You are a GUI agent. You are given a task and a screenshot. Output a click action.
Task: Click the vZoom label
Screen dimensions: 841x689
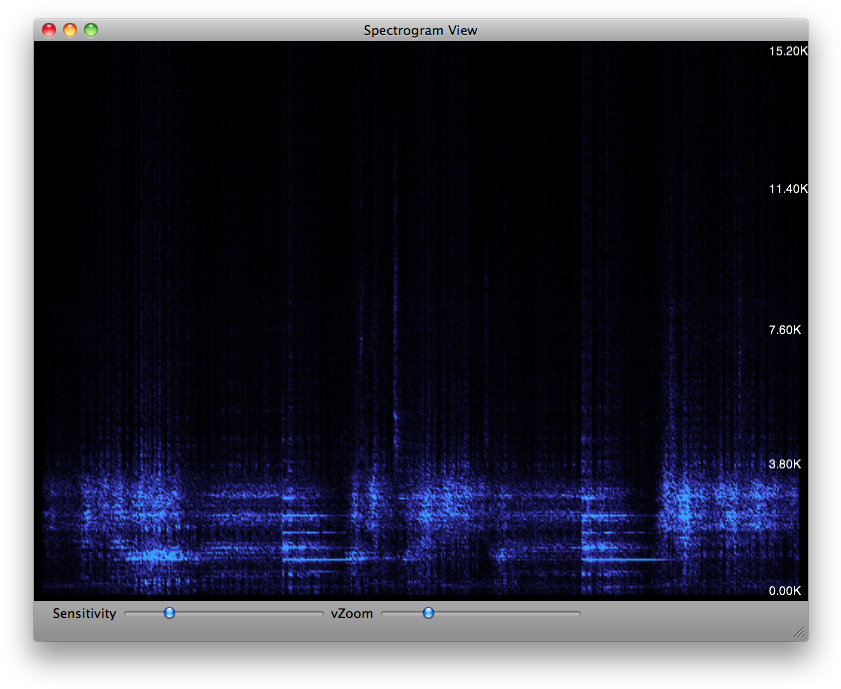pos(352,613)
